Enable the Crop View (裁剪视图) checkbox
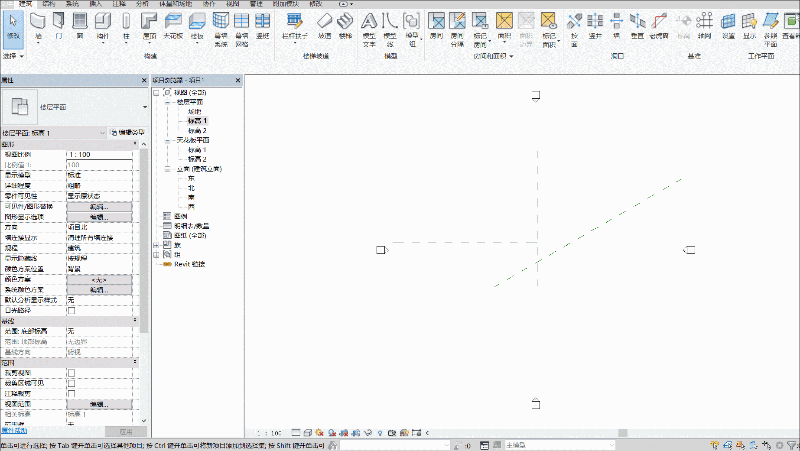This screenshot has width=800, height=451. click(71, 371)
